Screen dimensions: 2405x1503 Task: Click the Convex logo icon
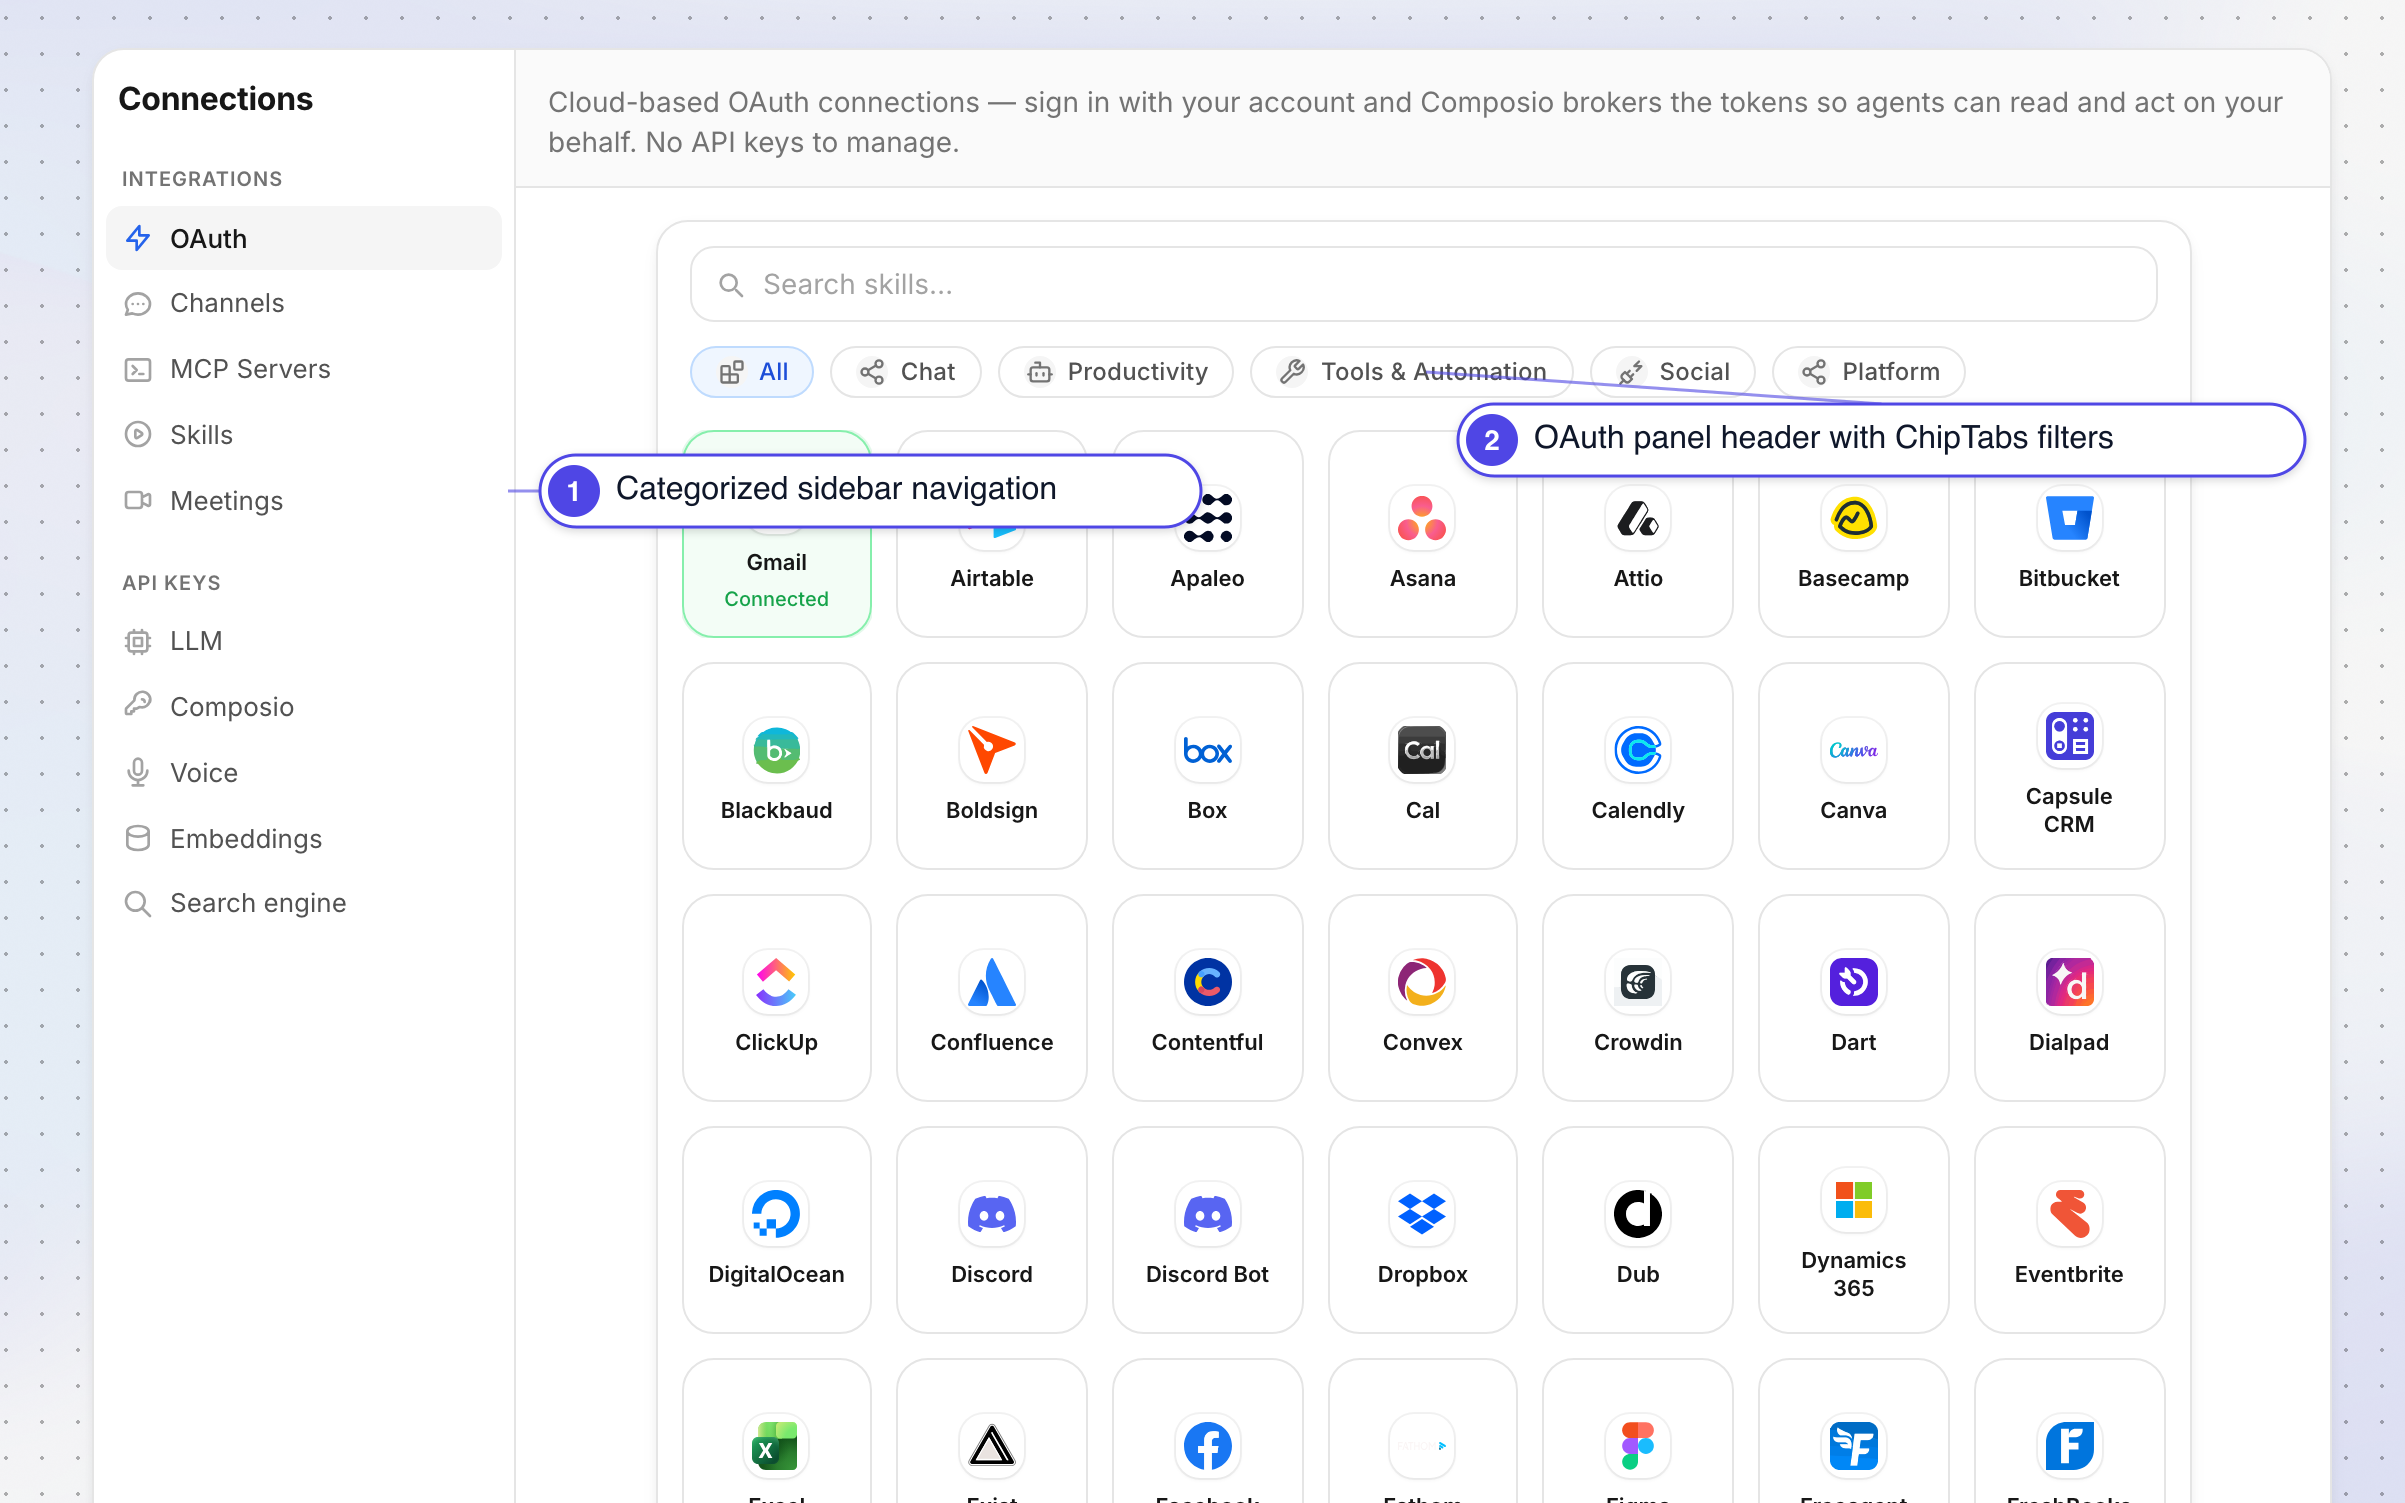click(x=1422, y=982)
